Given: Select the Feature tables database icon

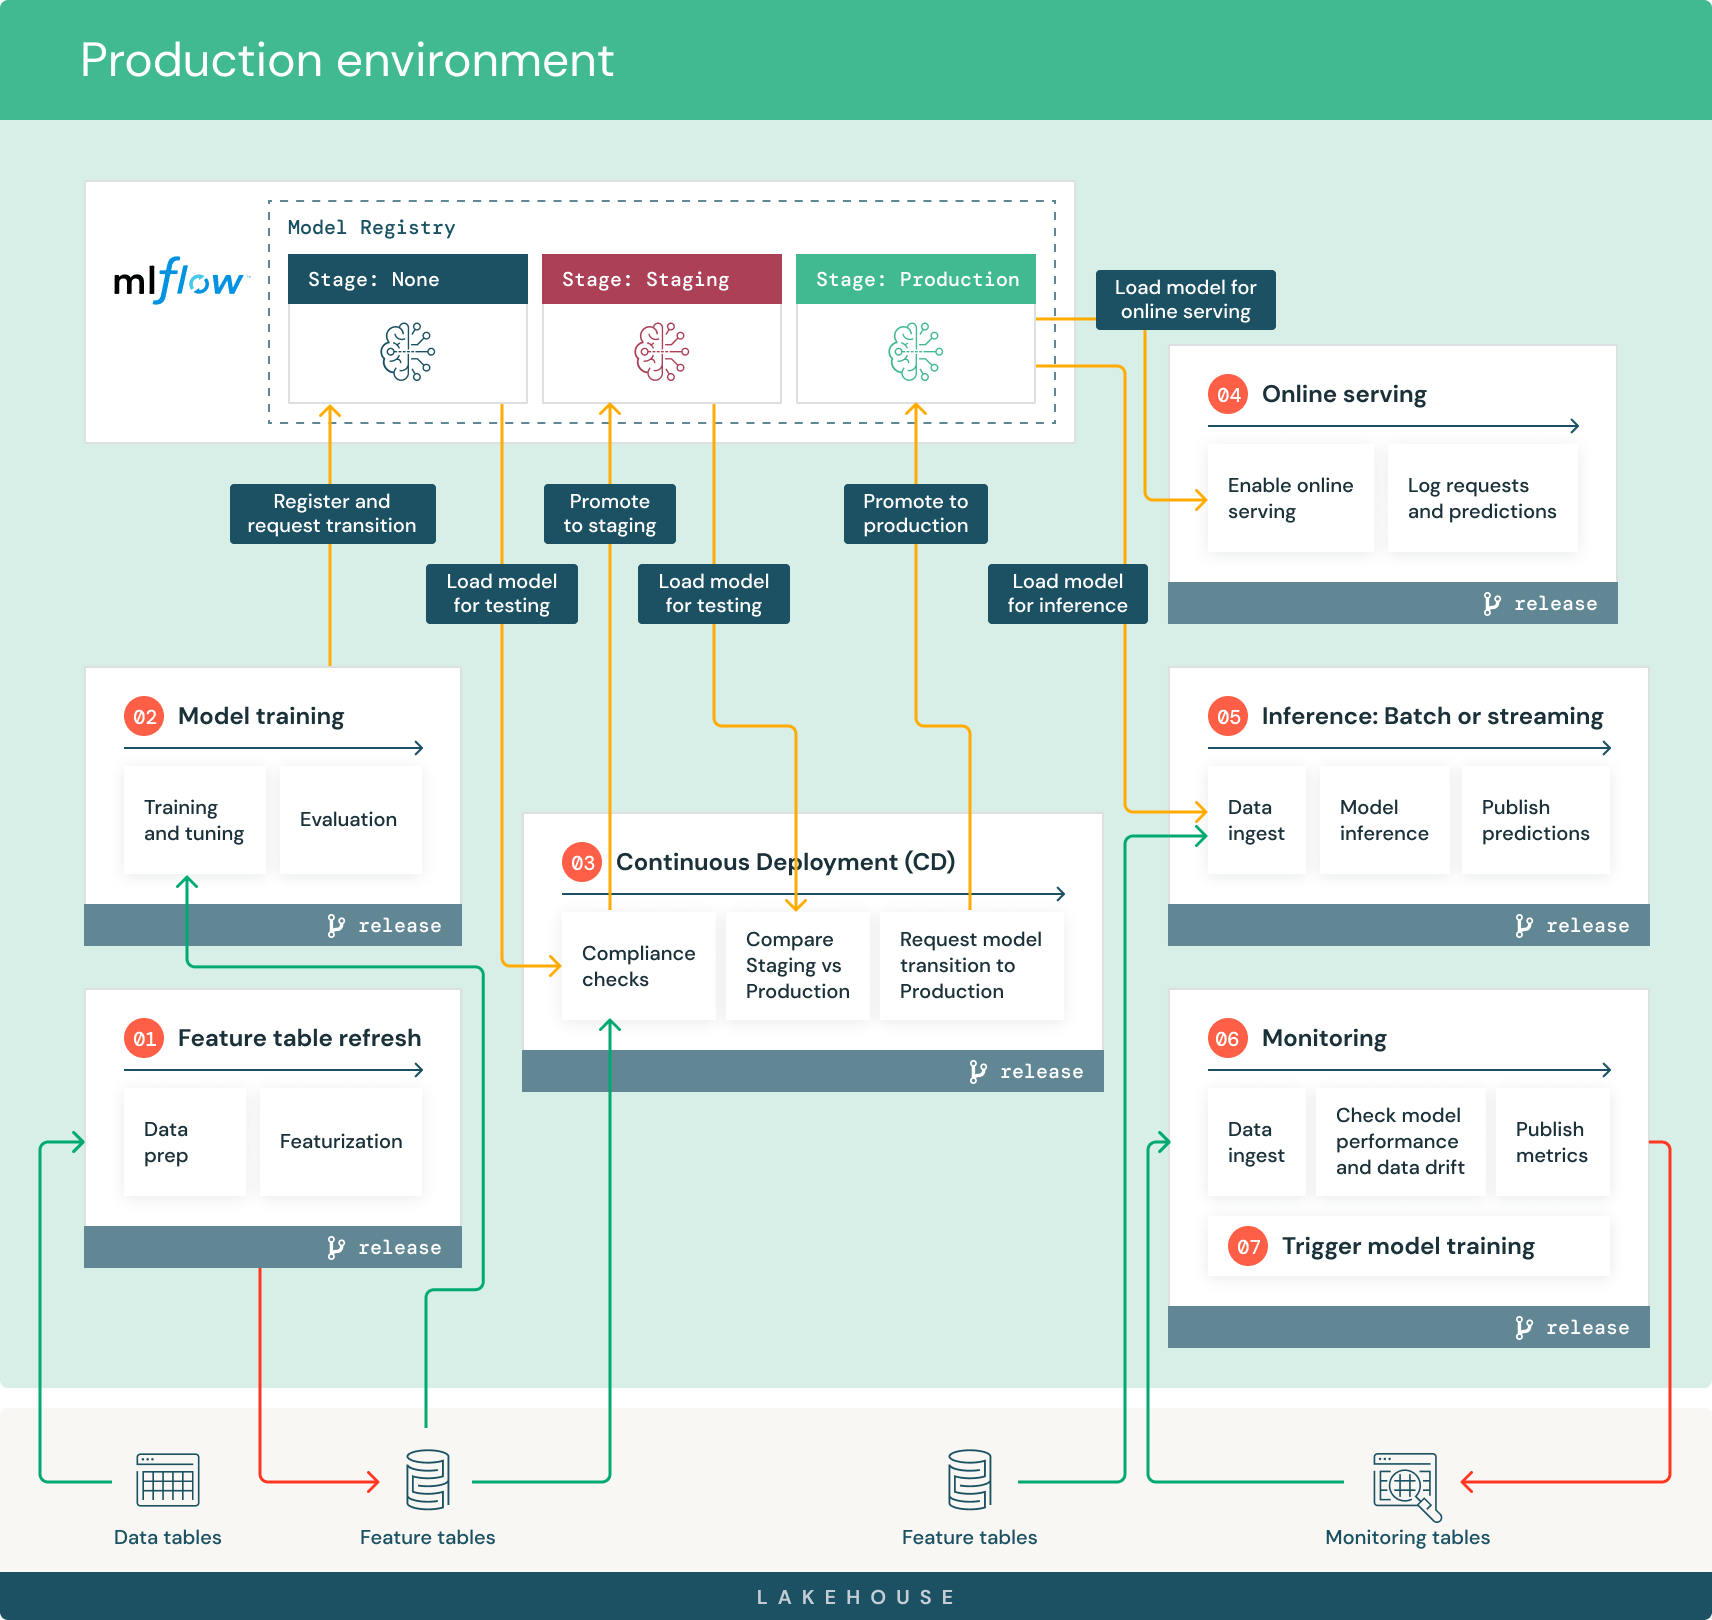Looking at the screenshot, I should click(x=427, y=1478).
